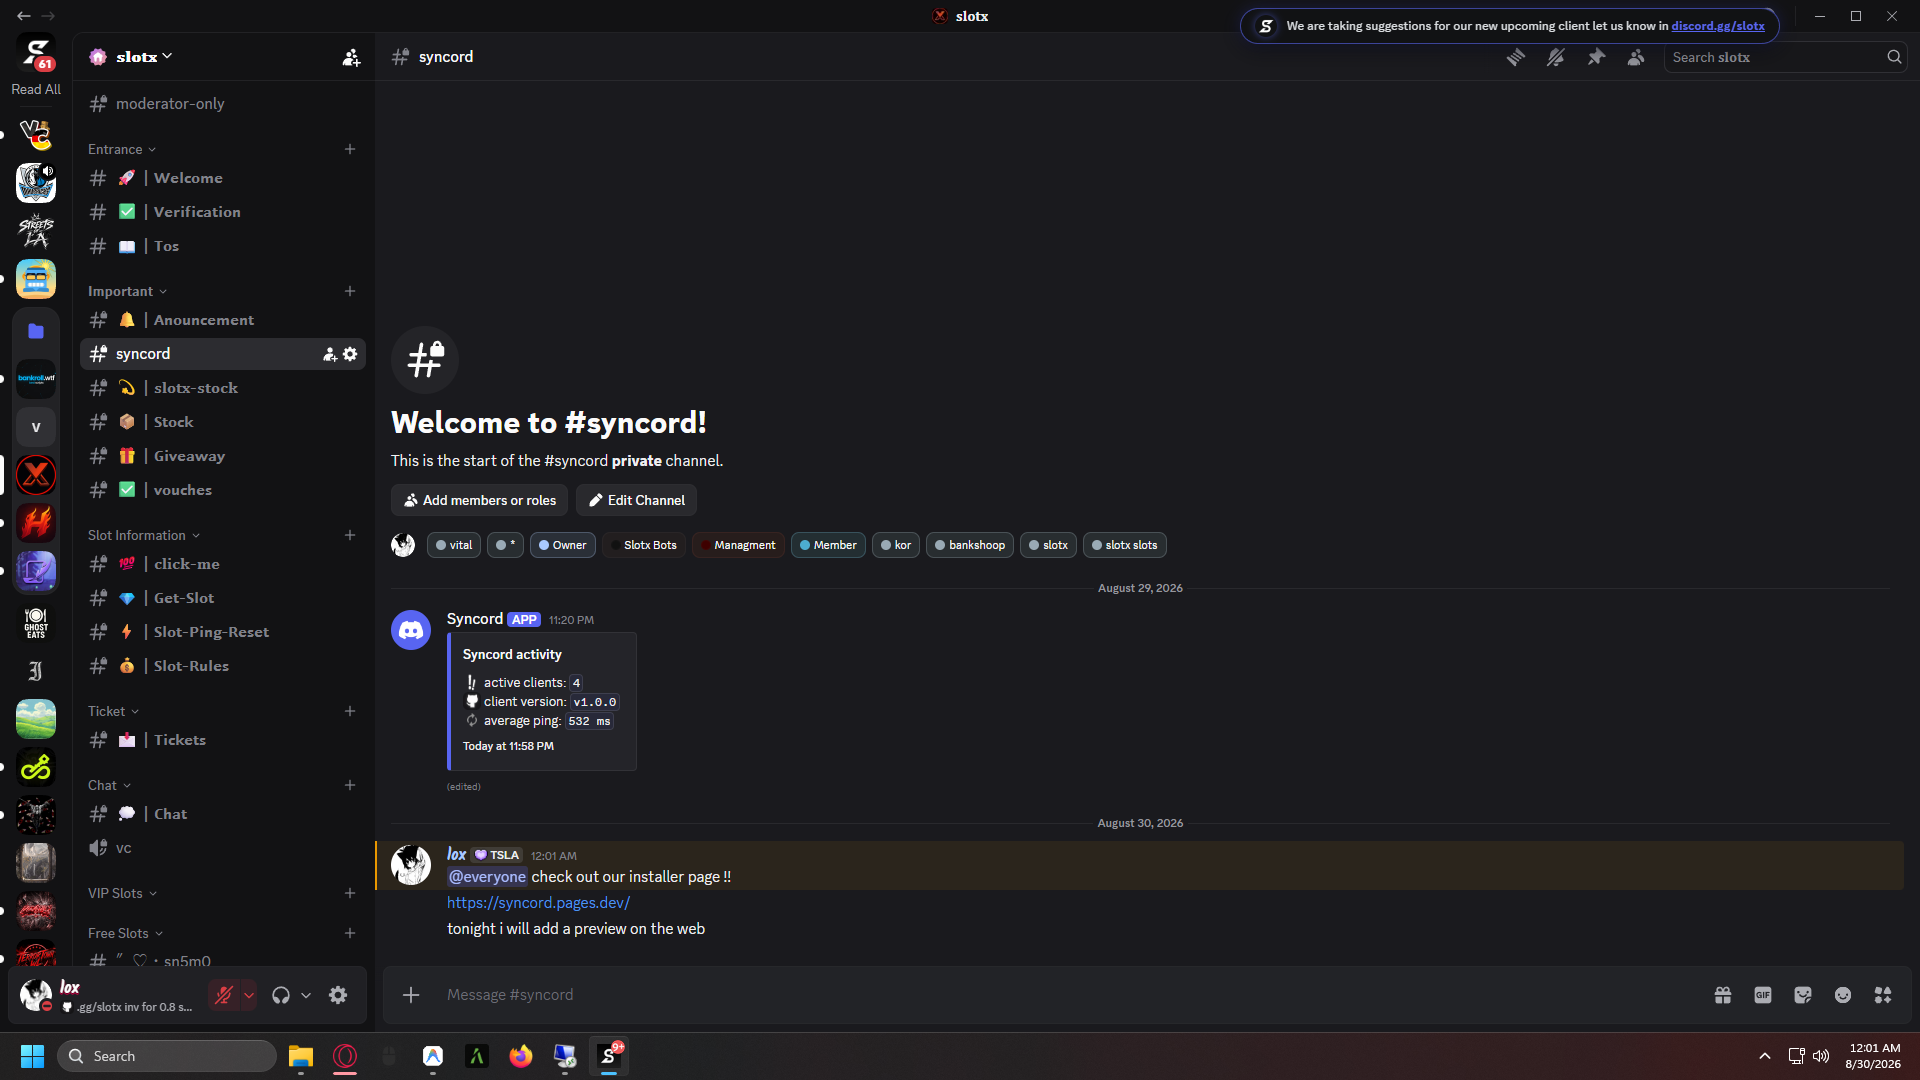Click Syncord bot avatar

[x=411, y=630]
